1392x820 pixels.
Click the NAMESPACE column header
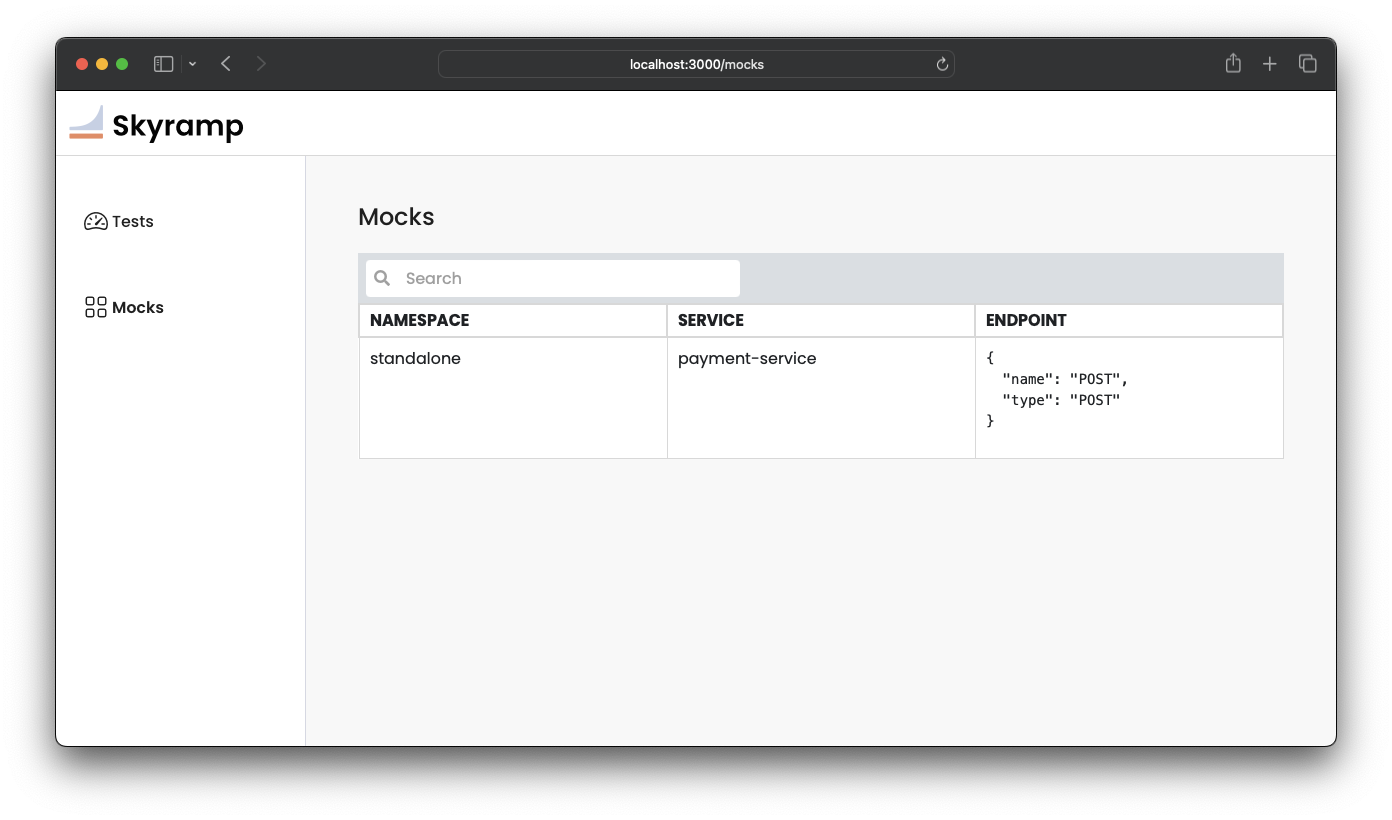(x=419, y=320)
